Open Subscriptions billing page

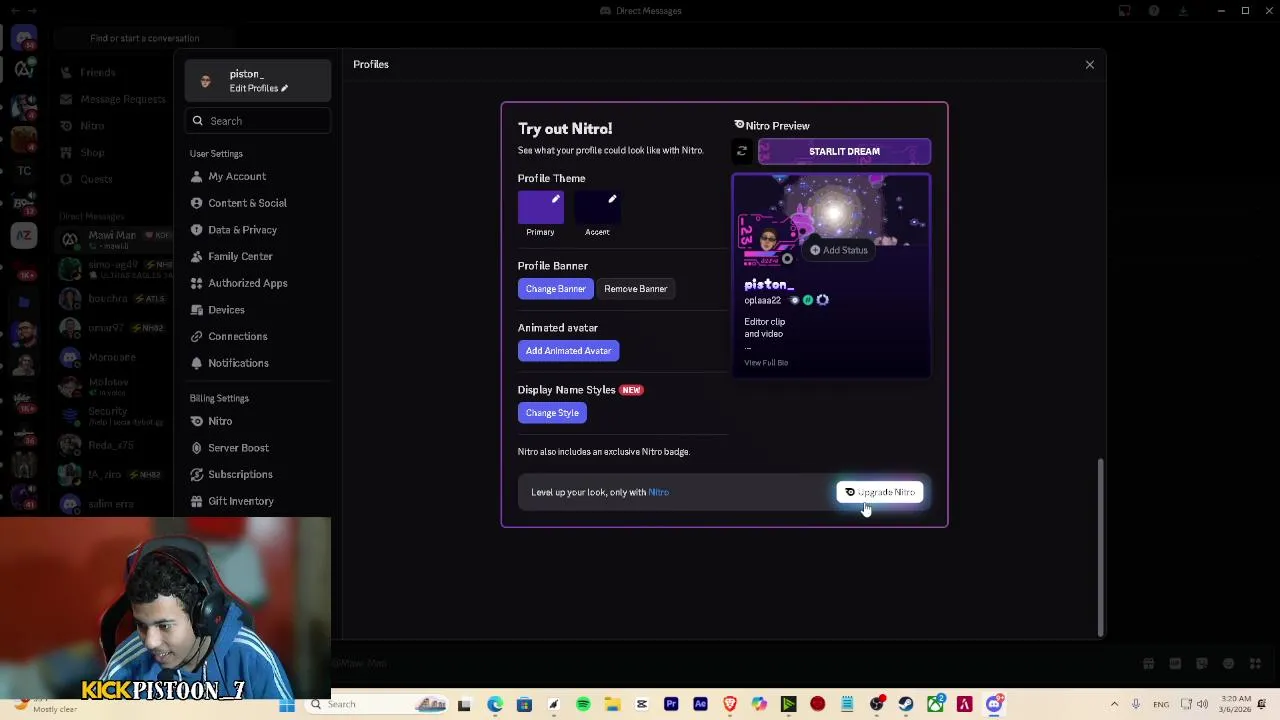click(x=257, y=475)
